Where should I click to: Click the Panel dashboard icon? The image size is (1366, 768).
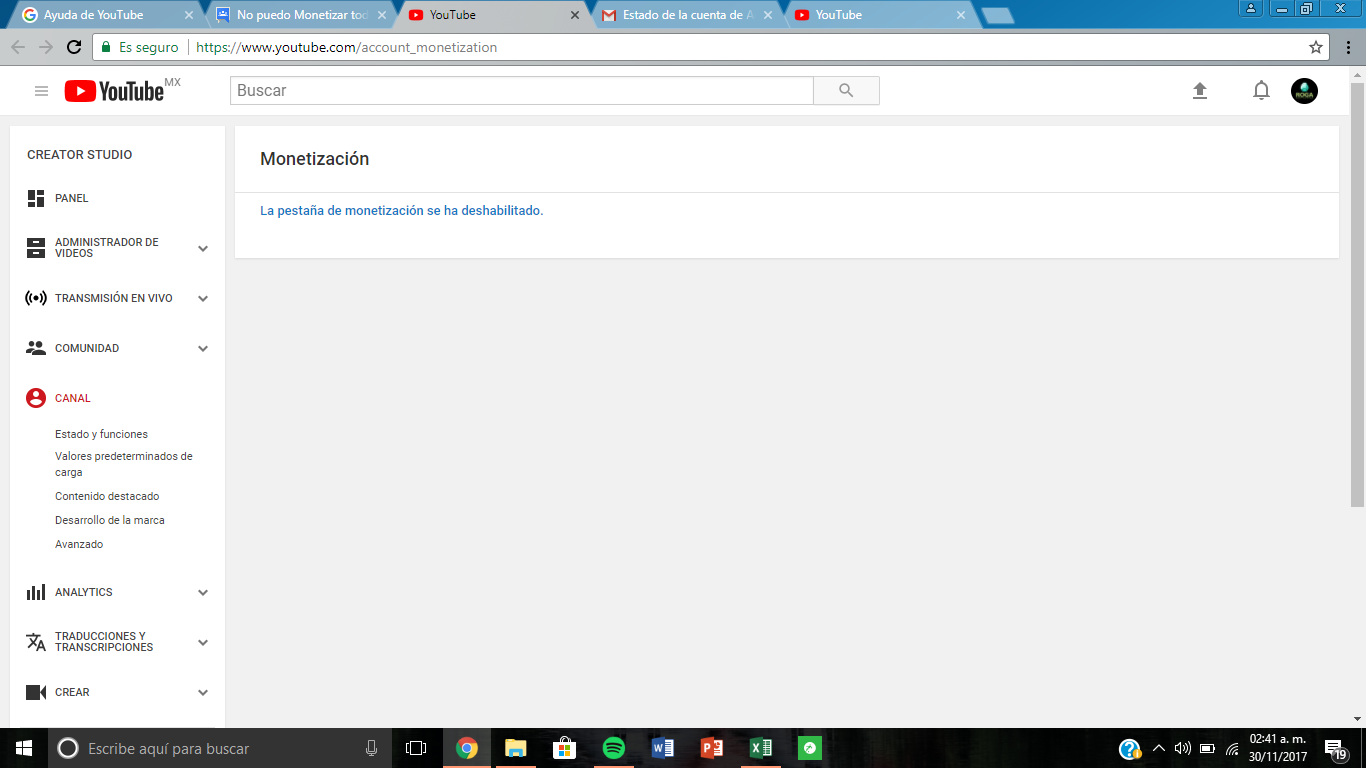pos(36,198)
